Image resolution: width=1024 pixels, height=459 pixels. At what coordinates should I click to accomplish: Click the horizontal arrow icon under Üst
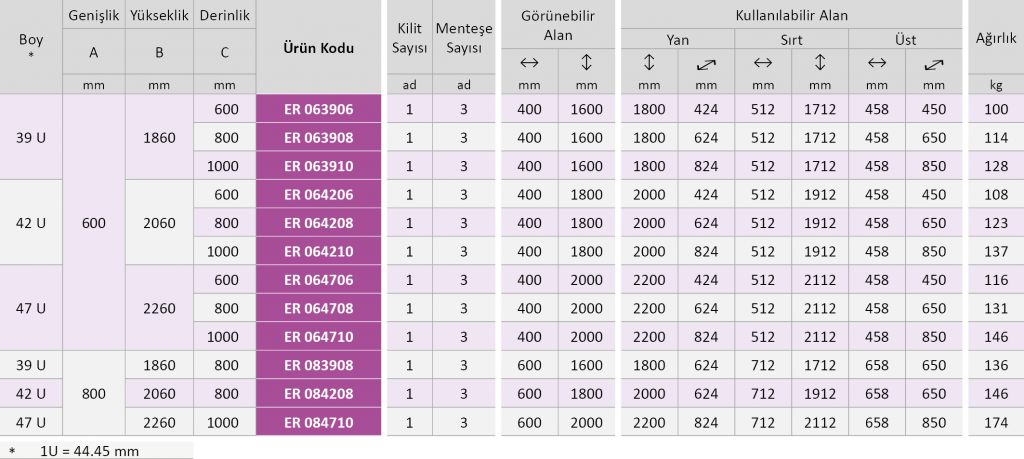(x=877, y=63)
